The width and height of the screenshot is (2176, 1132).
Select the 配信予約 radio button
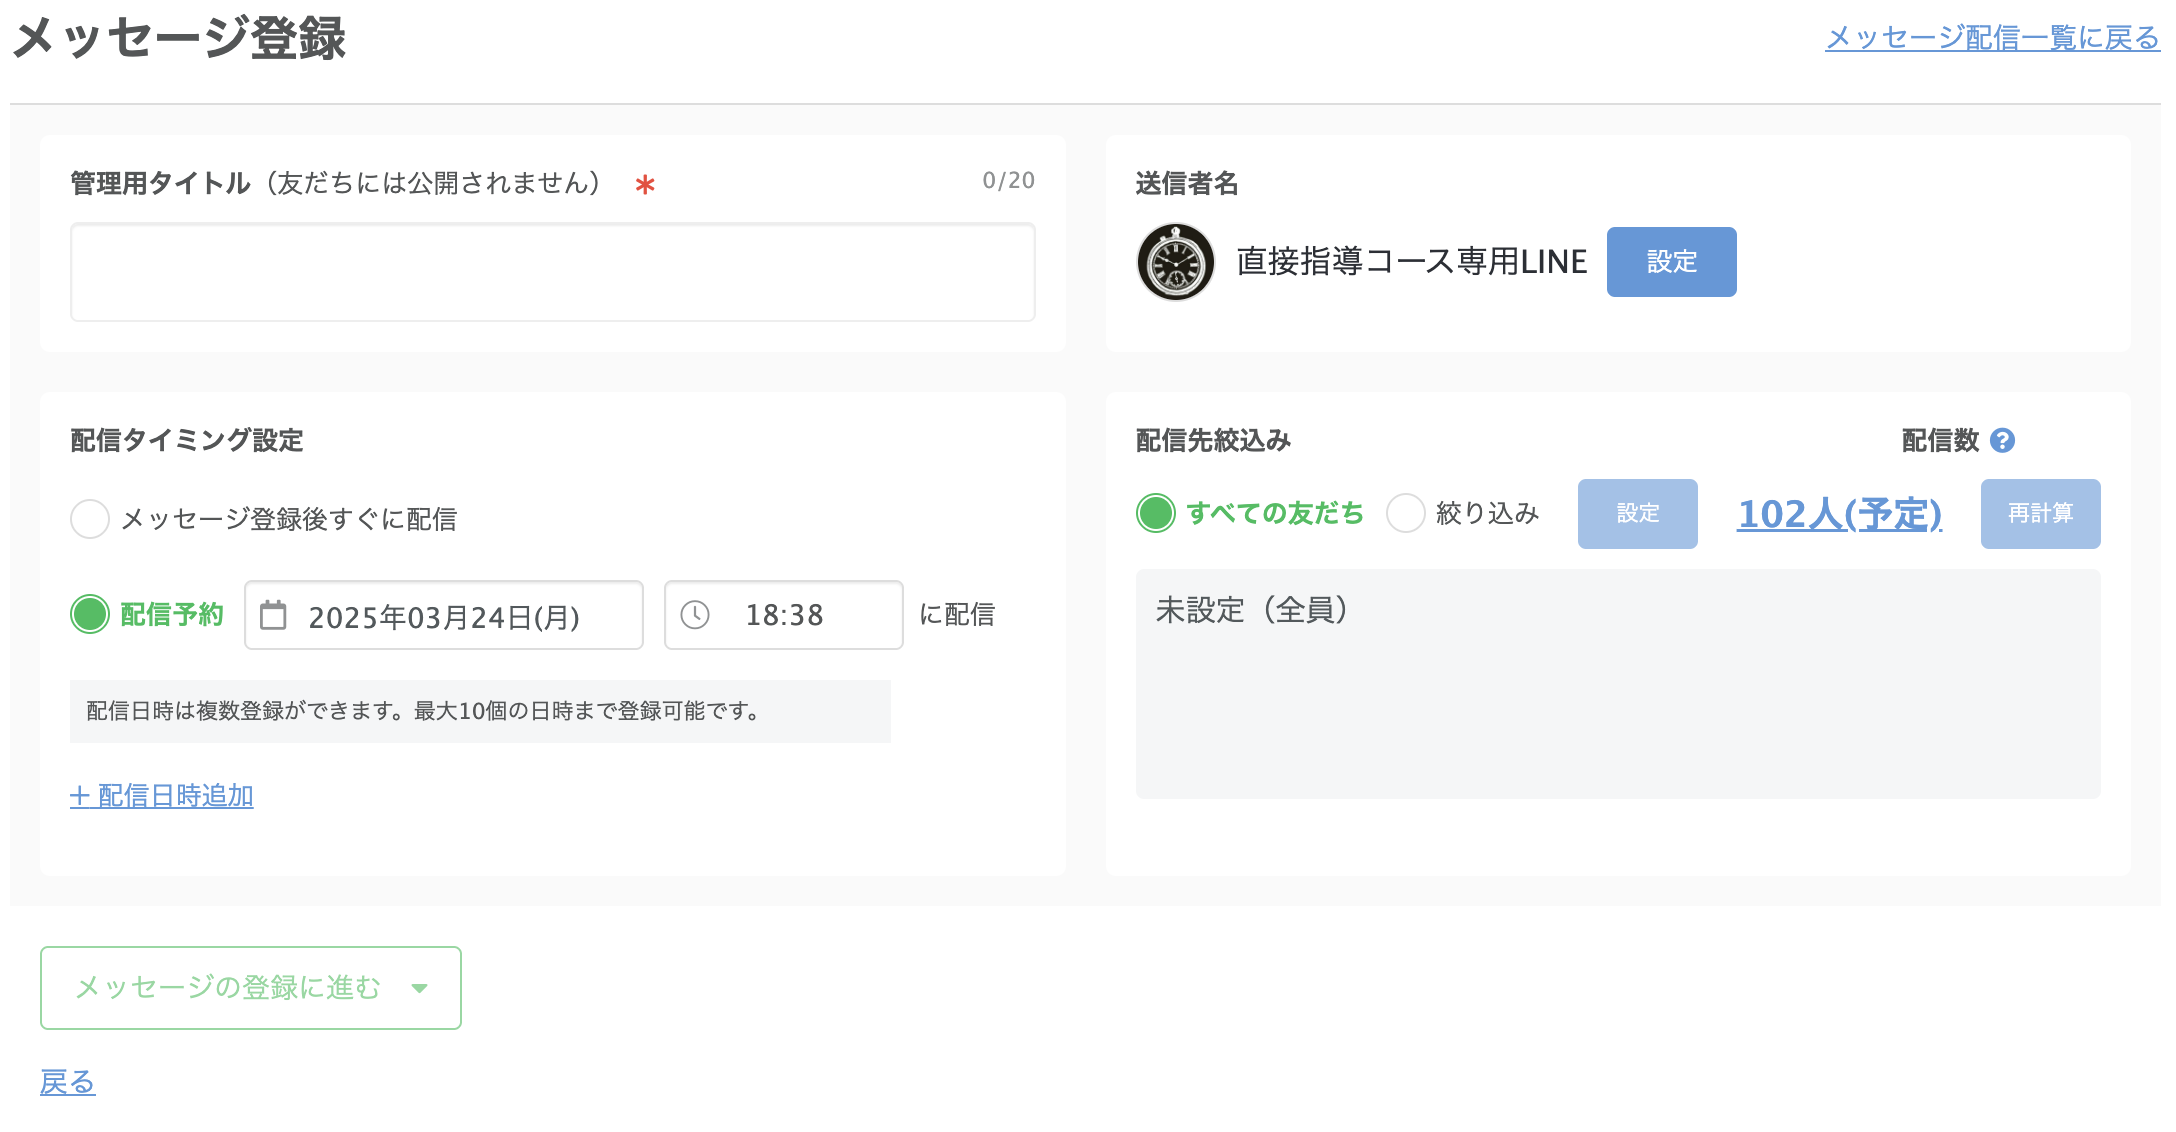90,615
